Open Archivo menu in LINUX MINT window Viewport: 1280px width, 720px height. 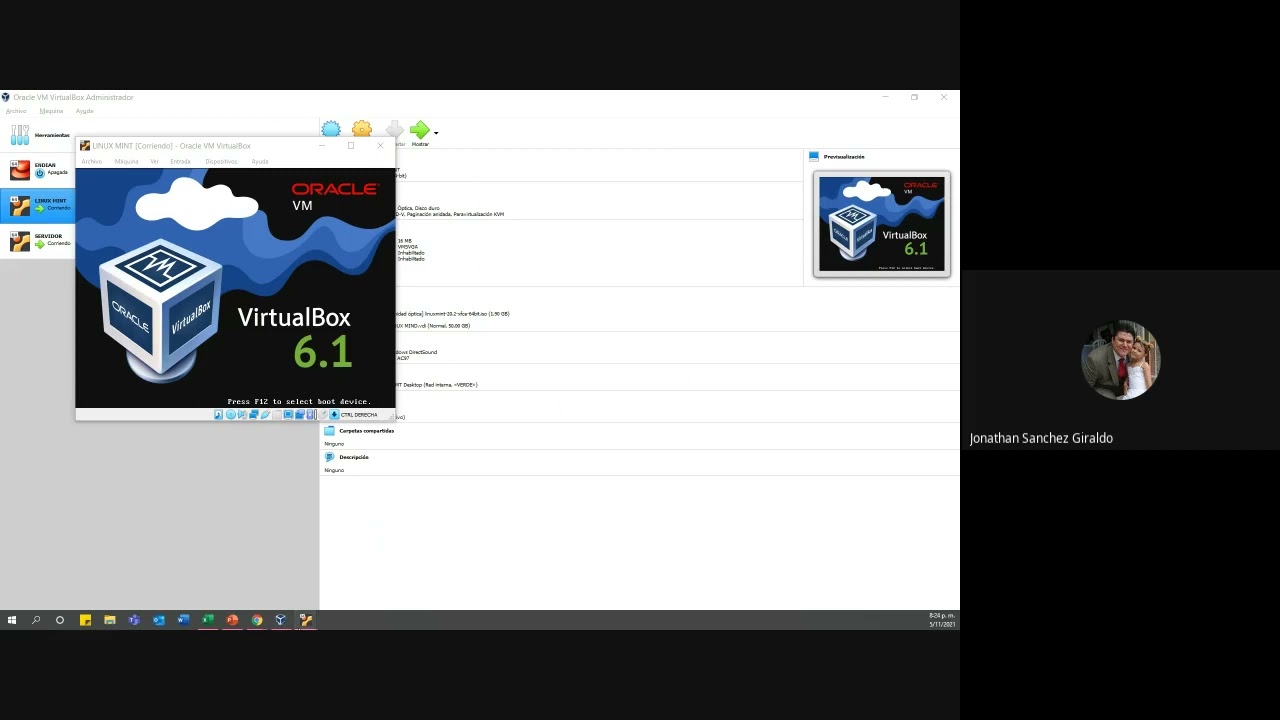coord(92,161)
